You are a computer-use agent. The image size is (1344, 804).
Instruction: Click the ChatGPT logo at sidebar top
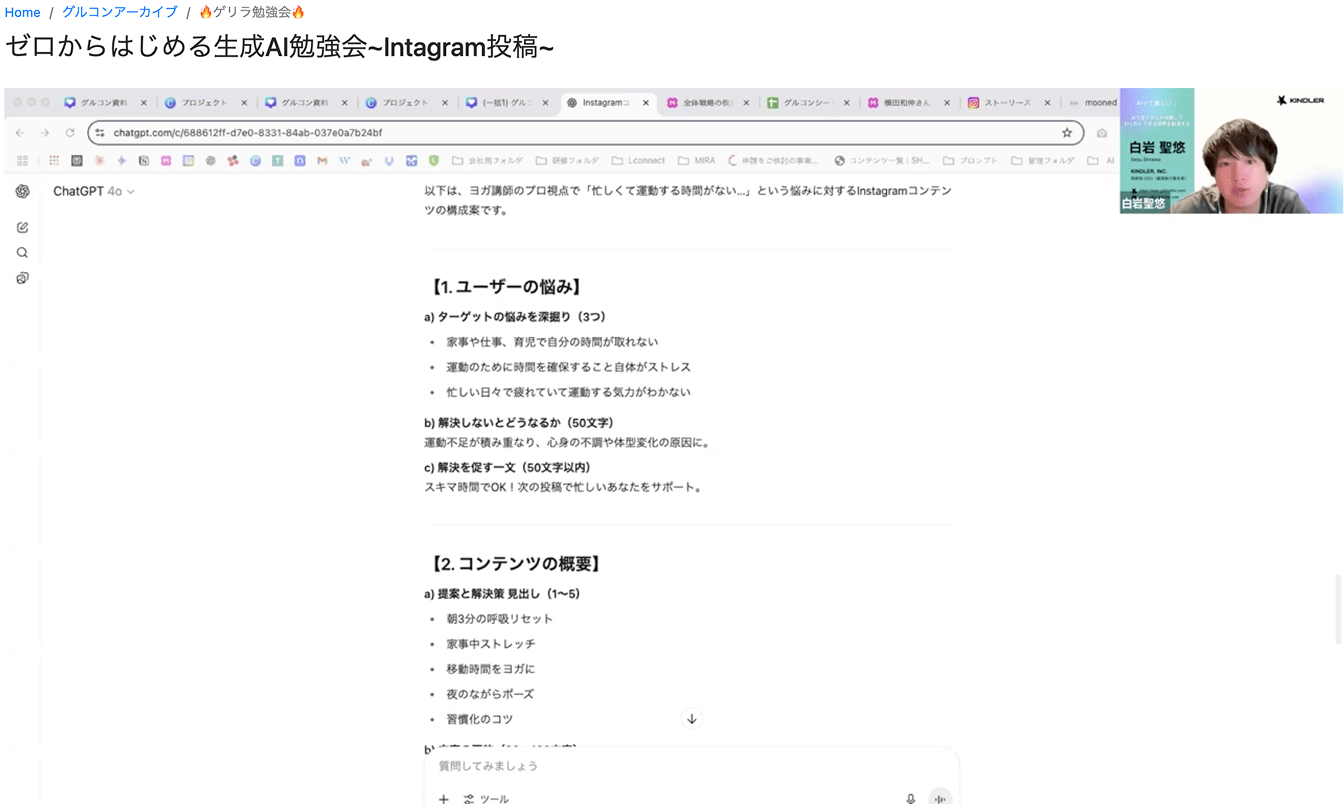pyautogui.click(x=22, y=191)
